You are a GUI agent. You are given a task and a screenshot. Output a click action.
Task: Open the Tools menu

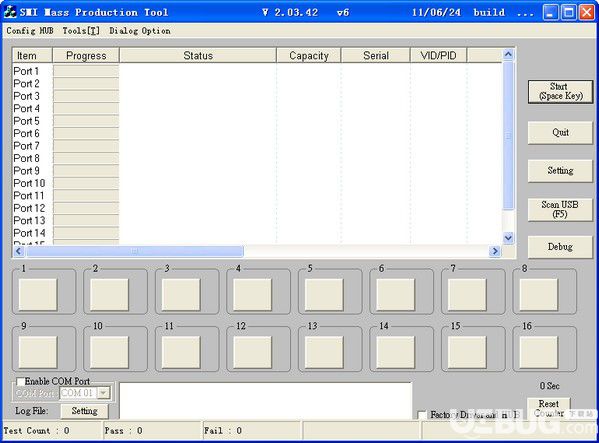81,31
